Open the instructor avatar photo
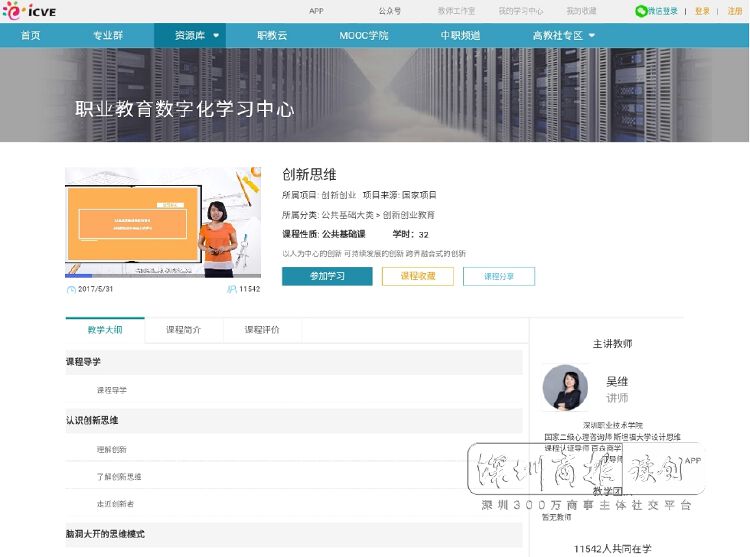 (x=565, y=387)
